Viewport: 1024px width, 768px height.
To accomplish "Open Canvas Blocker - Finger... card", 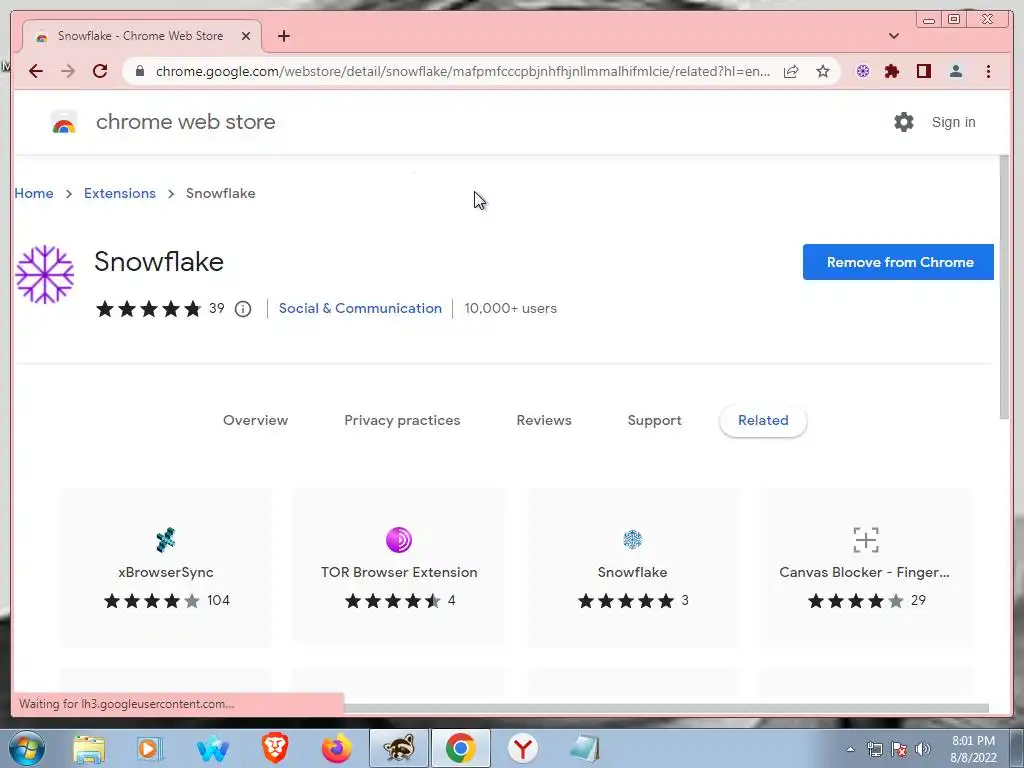I will (x=865, y=568).
